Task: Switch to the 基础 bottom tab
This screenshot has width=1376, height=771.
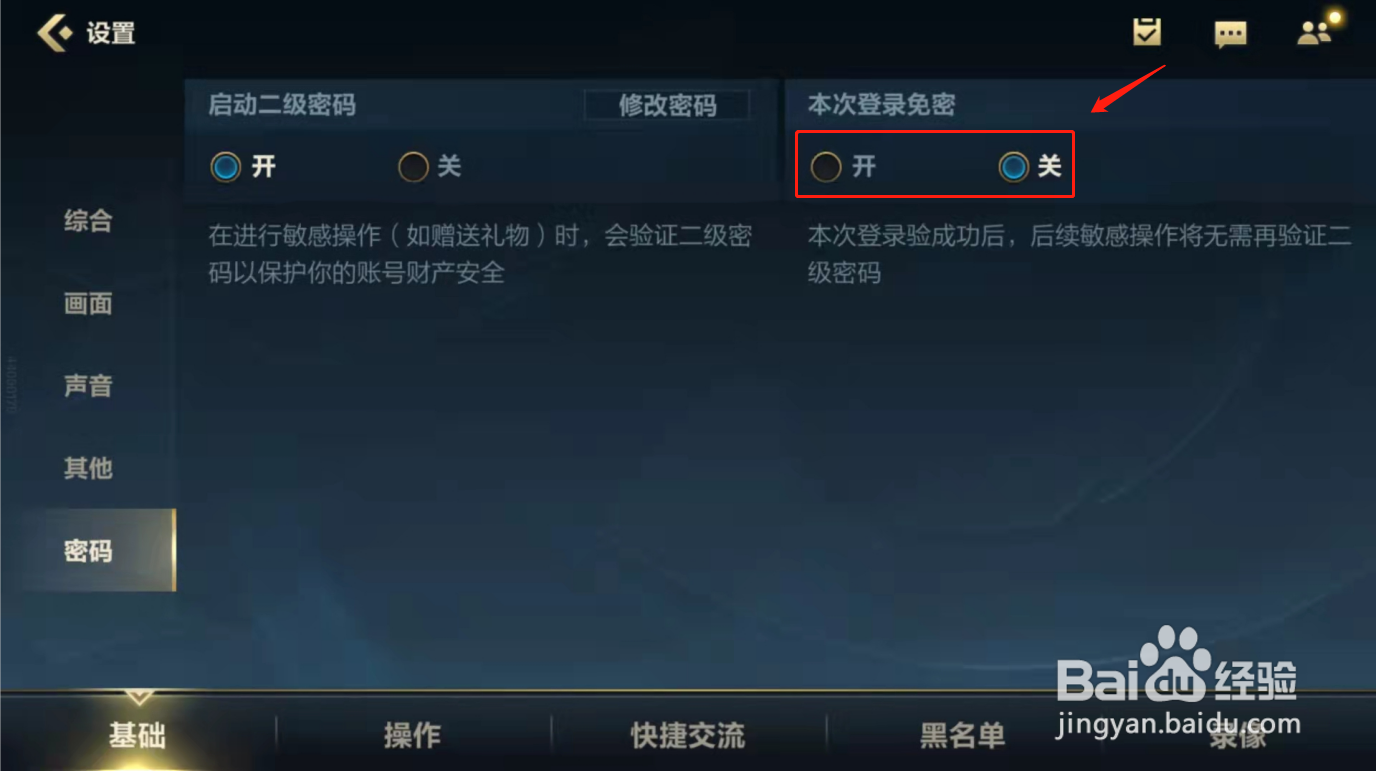Action: [x=137, y=736]
